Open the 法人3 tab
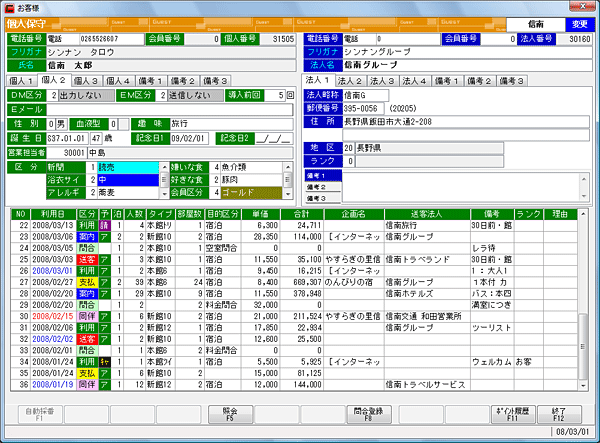 tap(382, 81)
